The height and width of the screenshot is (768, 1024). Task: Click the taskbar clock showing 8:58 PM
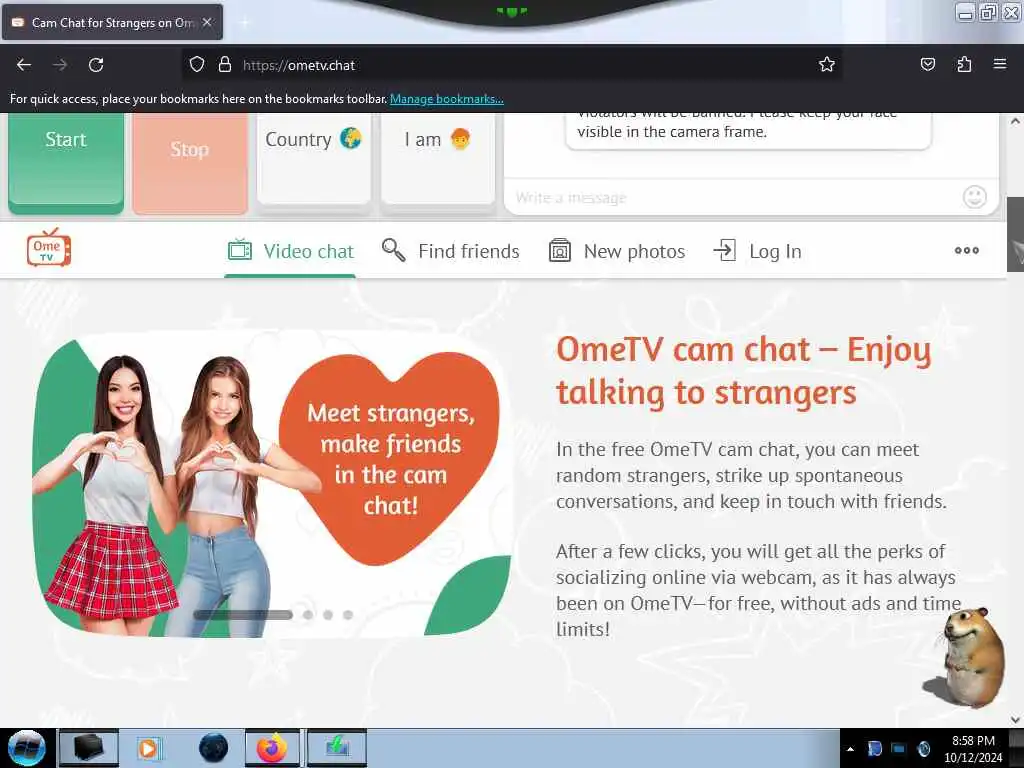pos(972,748)
